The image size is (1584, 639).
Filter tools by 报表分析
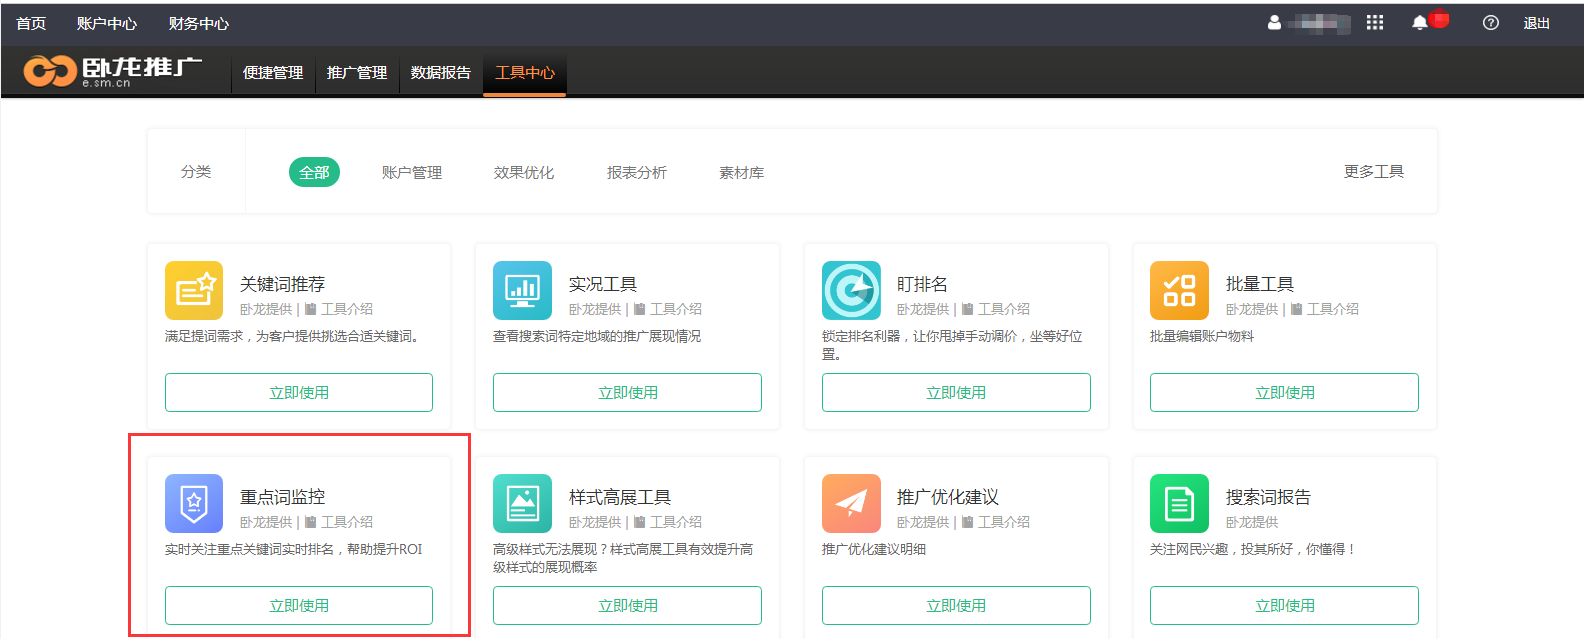637,172
